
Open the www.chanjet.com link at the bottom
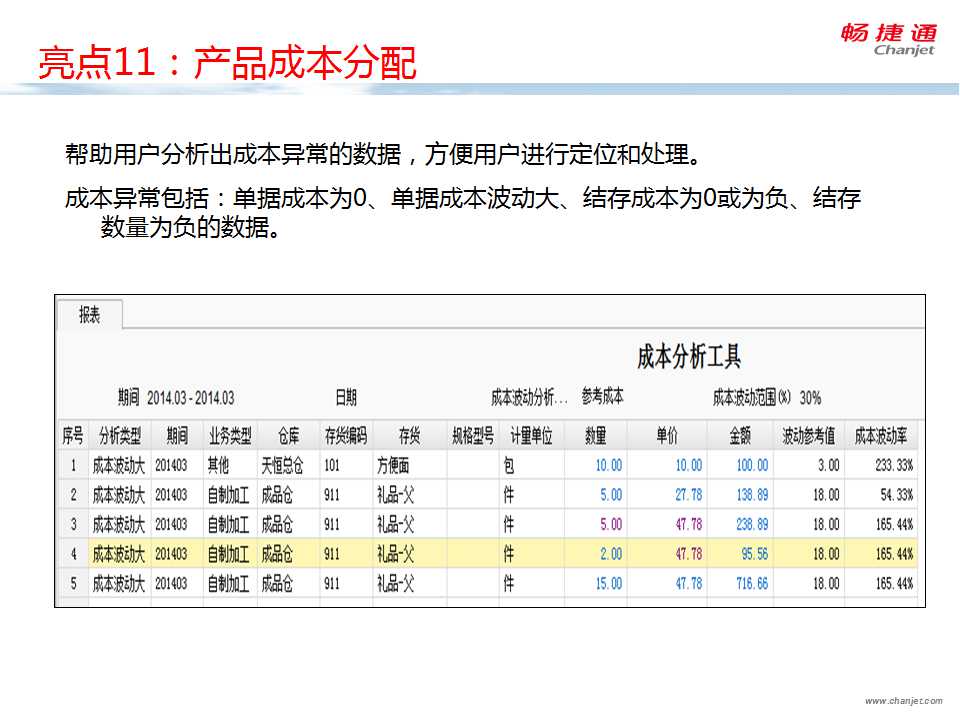(903, 701)
